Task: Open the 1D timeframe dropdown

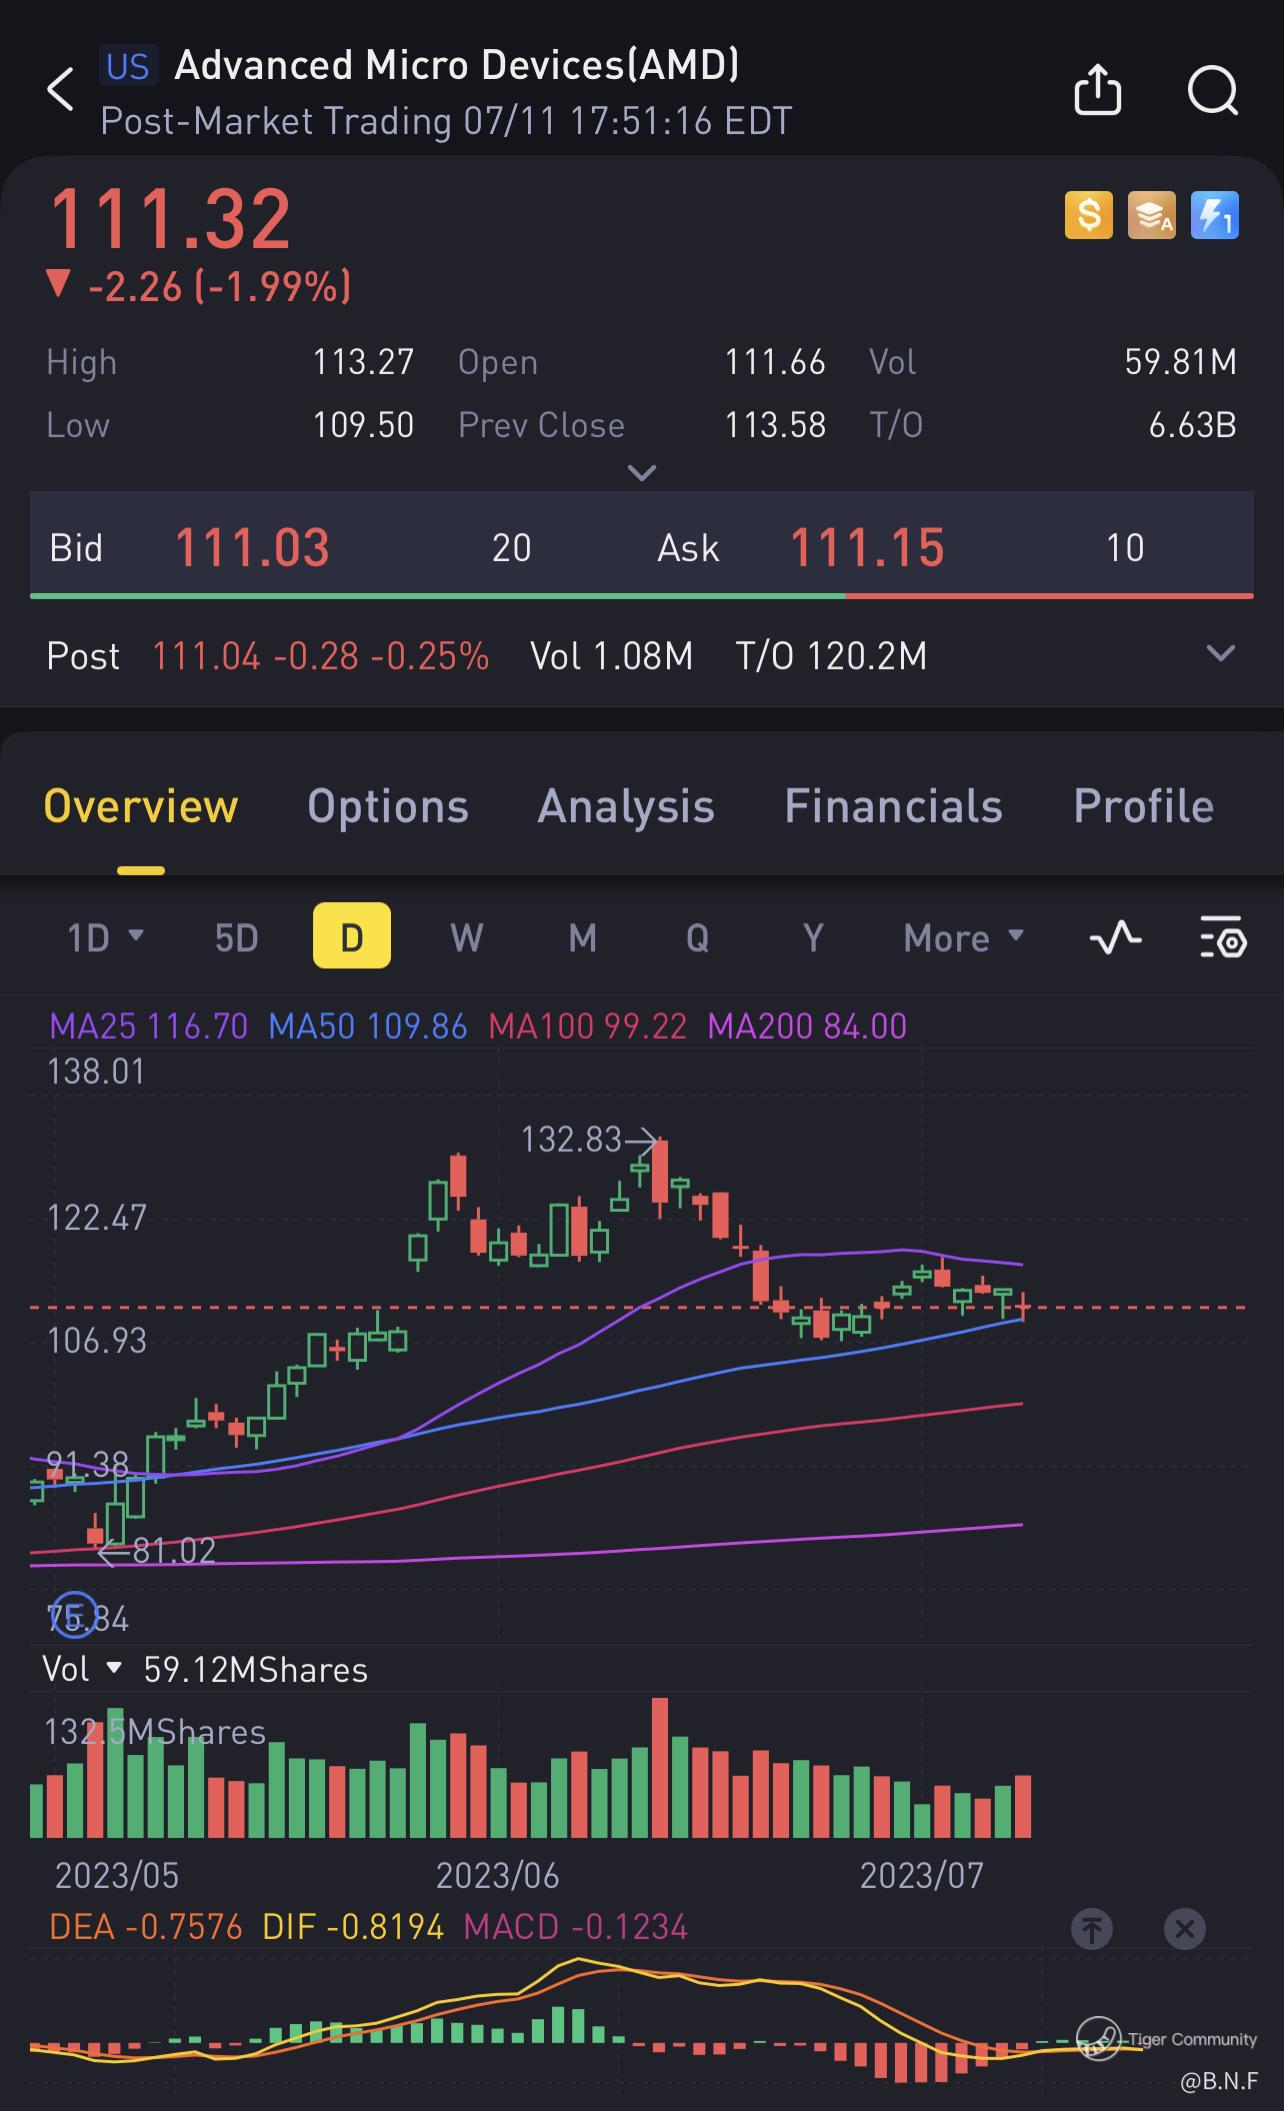Action: click(104, 938)
